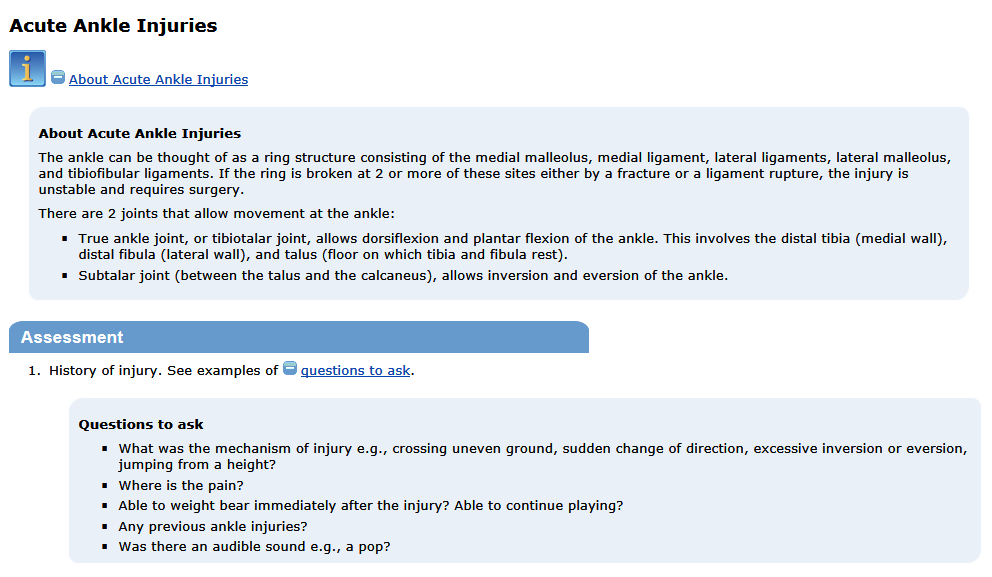Collapse the questions to ask panel icon
This screenshot has height=577, width=992.
tap(290, 368)
